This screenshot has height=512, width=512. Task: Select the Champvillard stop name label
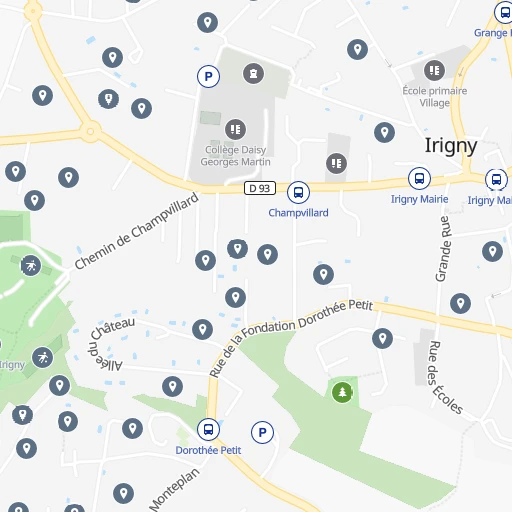(298, 213)
